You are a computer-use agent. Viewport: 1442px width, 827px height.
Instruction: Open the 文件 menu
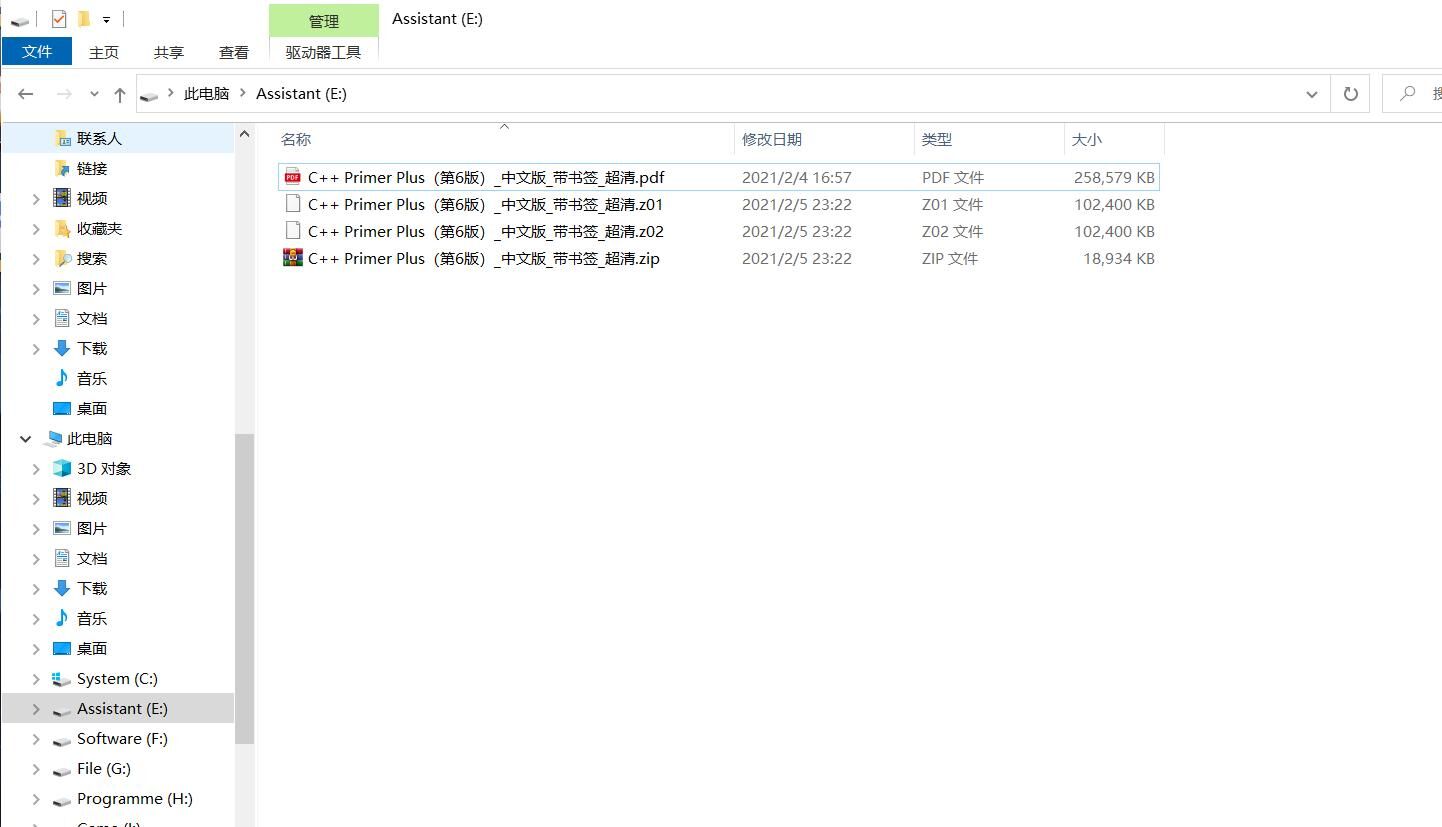[37, 52]
